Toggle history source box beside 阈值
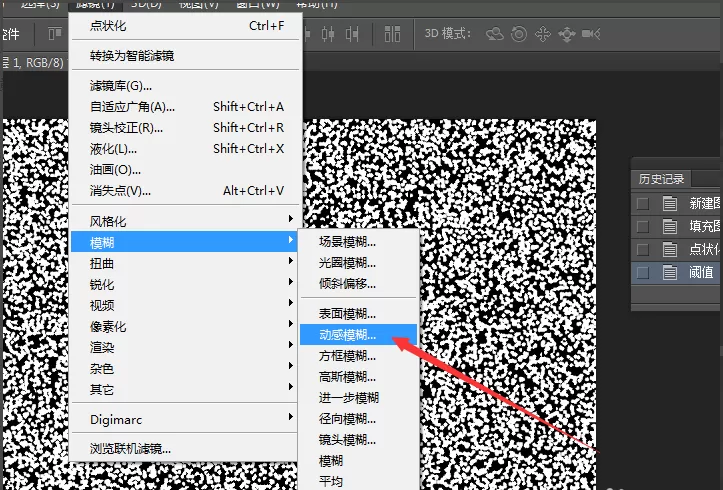 (642, 272)
